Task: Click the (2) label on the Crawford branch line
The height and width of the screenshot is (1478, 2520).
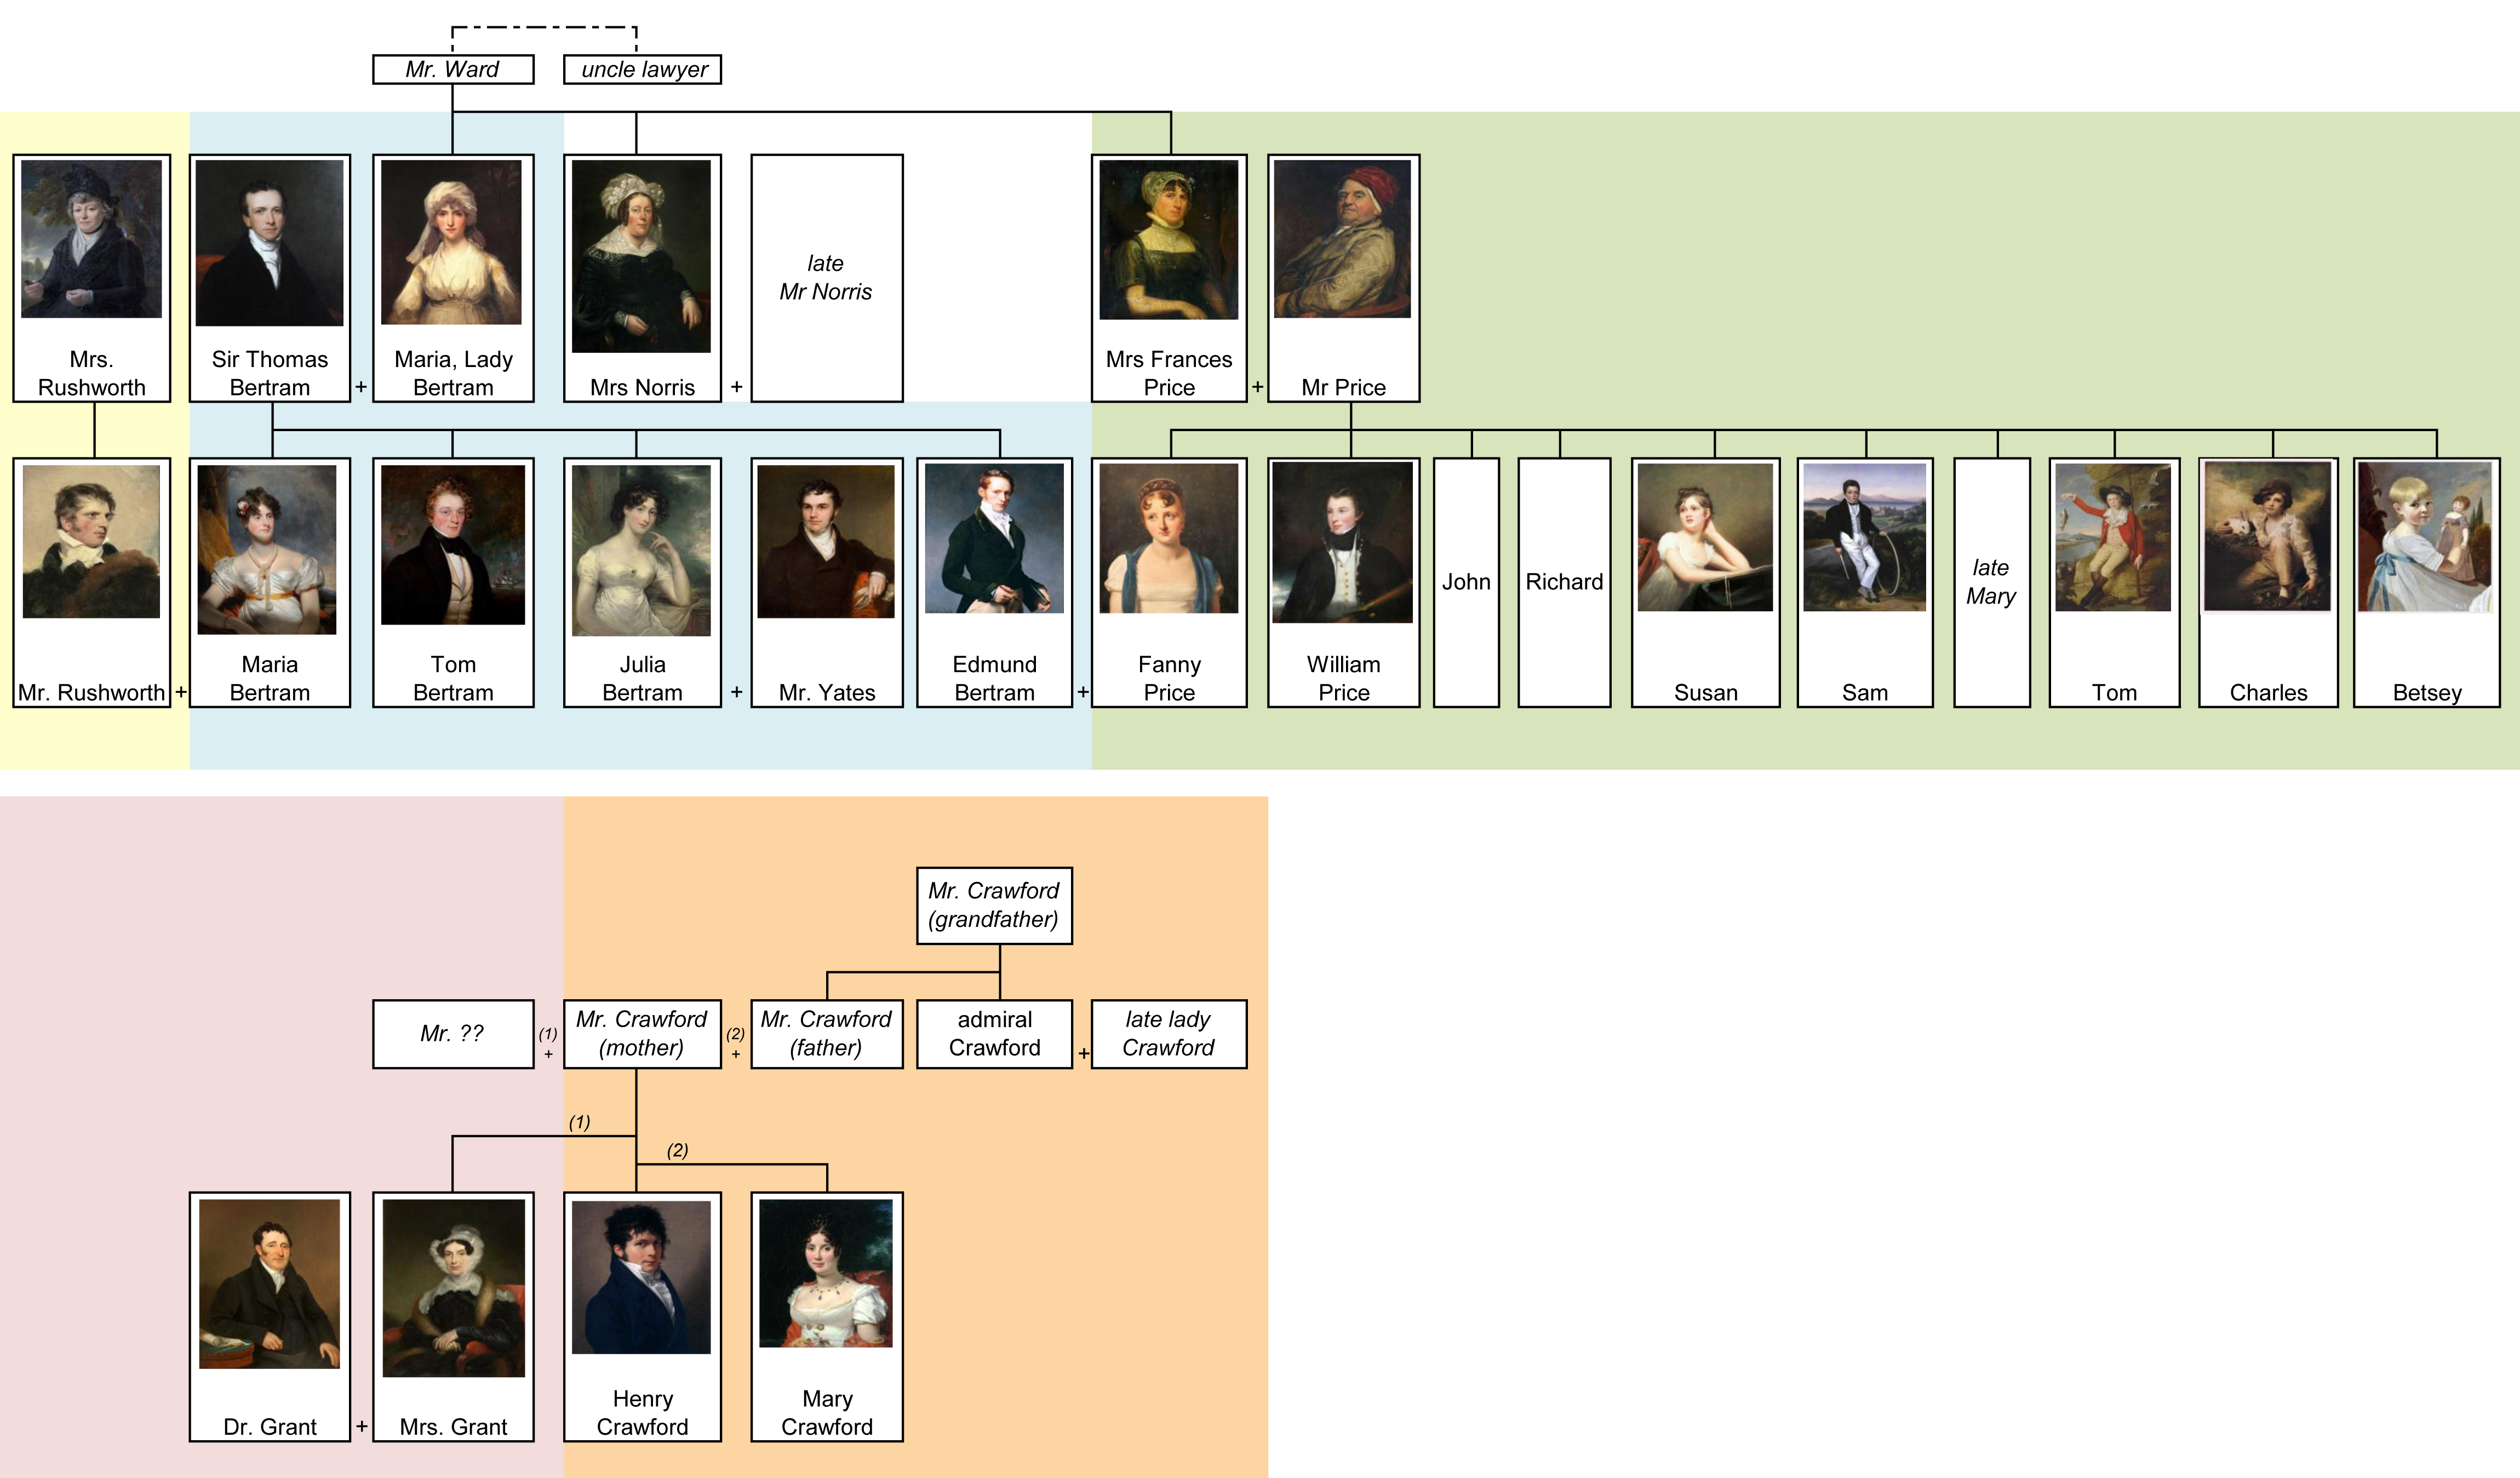Action: point(678,1150)
